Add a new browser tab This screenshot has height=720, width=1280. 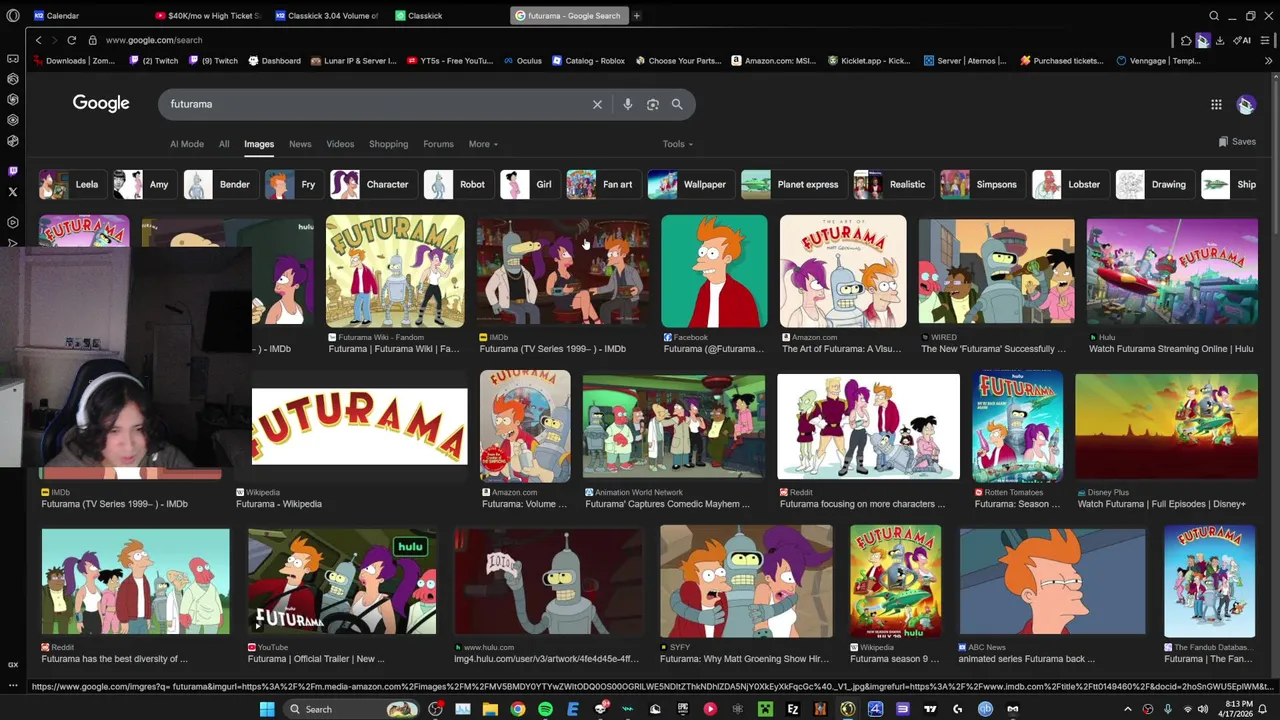coord(636,16)
